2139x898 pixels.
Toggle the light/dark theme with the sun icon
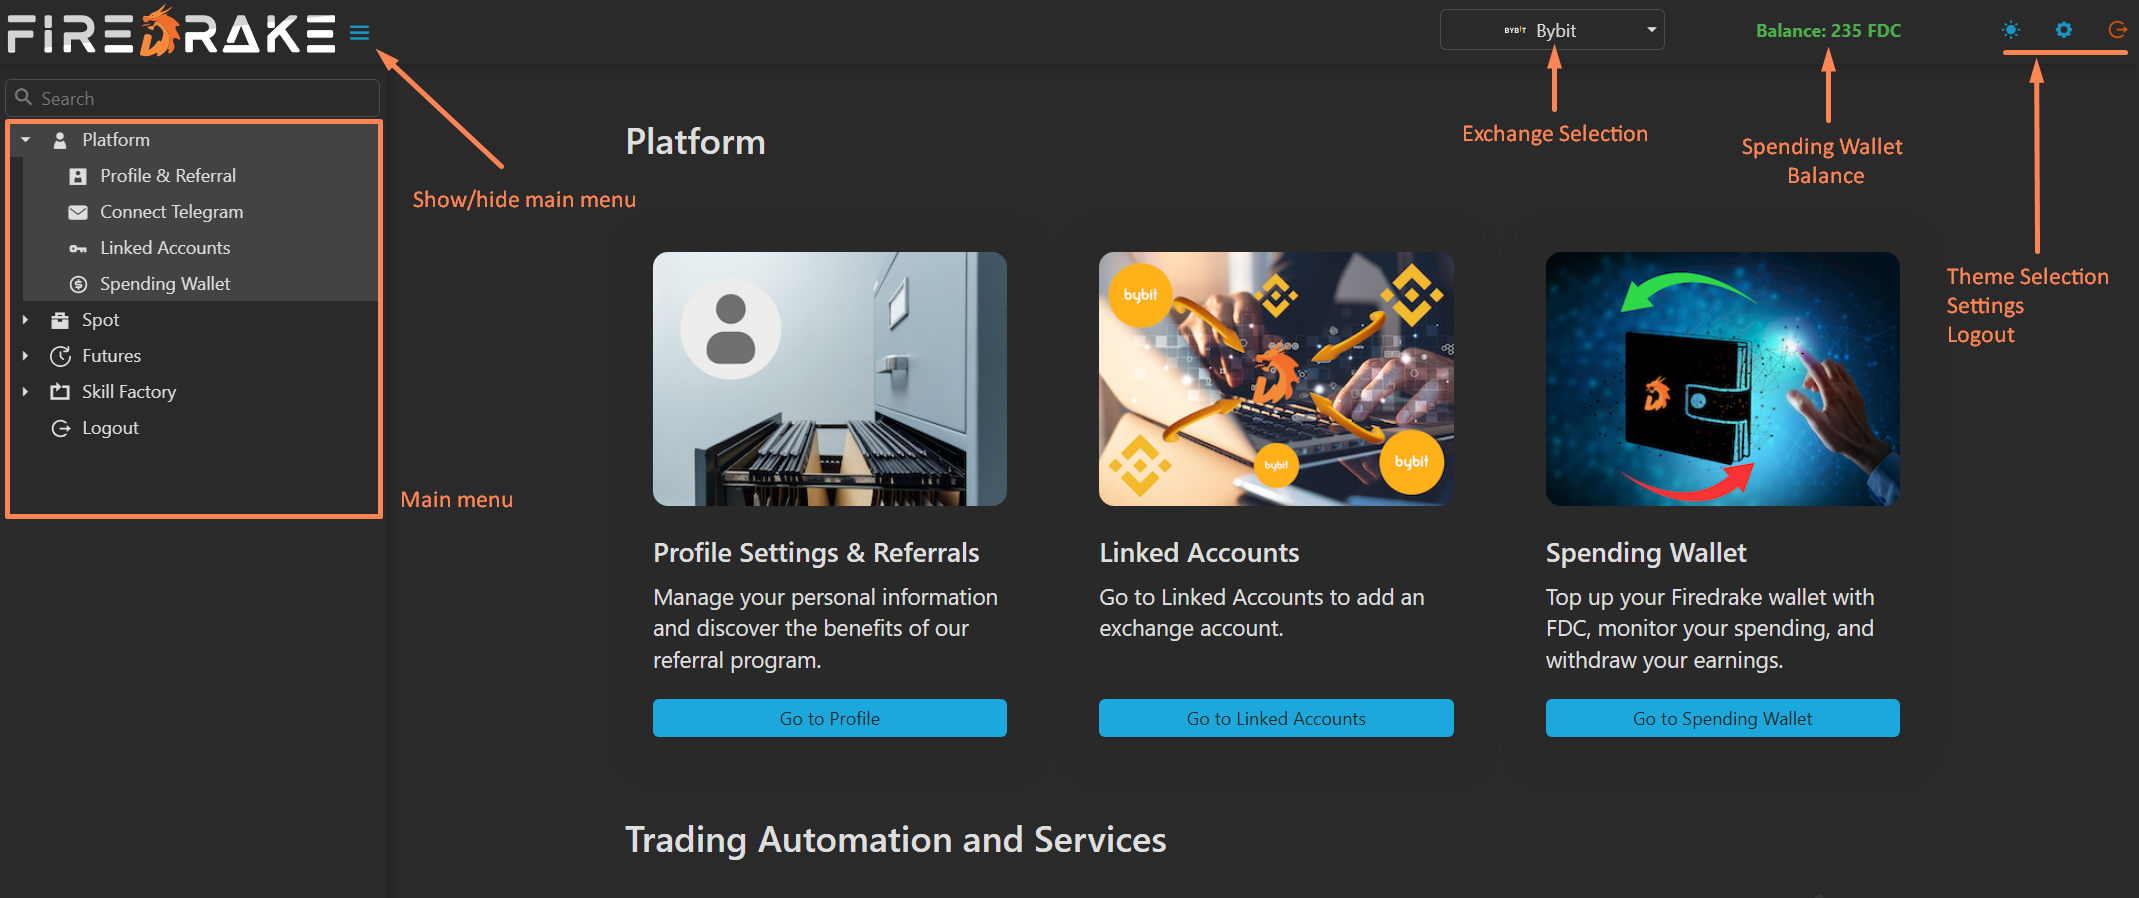tap(2011, 30)
